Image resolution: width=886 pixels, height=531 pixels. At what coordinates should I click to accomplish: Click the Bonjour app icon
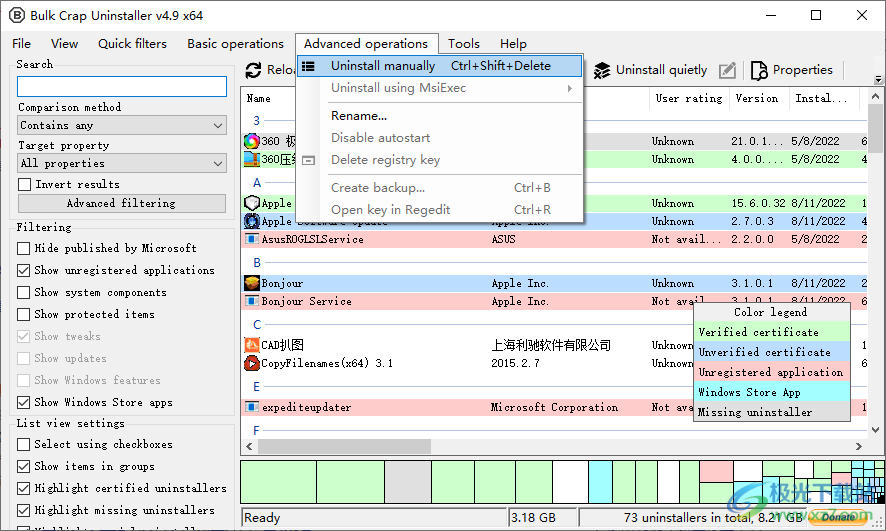(x=251, y=283)
